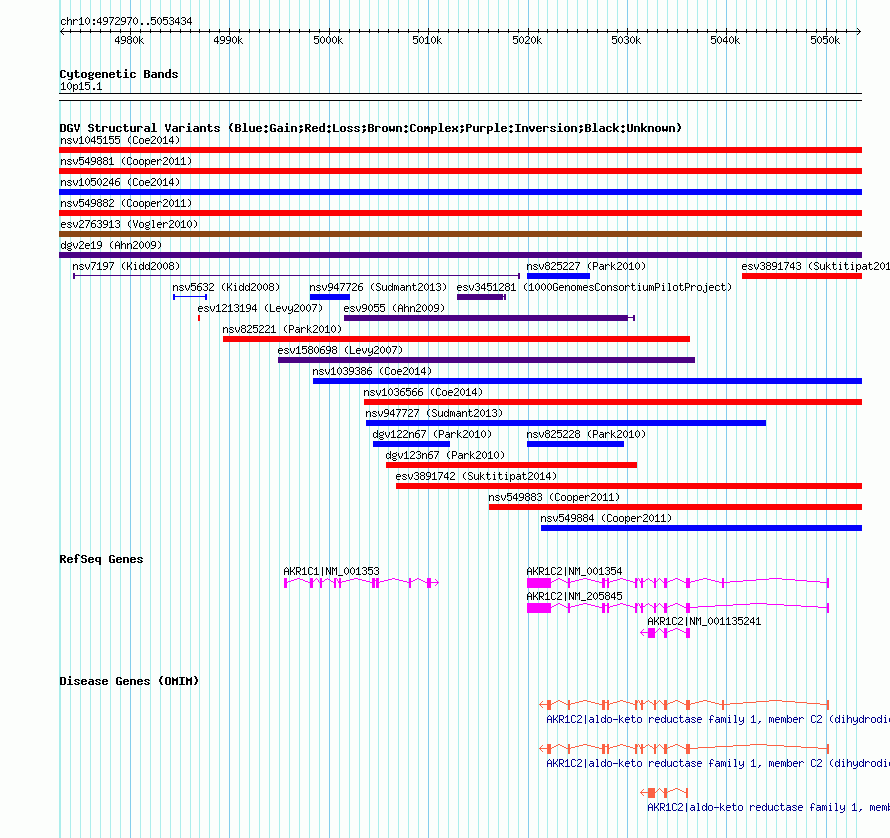
Task: Click the short AKR1C2 NM_001135241 transcript glyph
Action: coord(665,633)
